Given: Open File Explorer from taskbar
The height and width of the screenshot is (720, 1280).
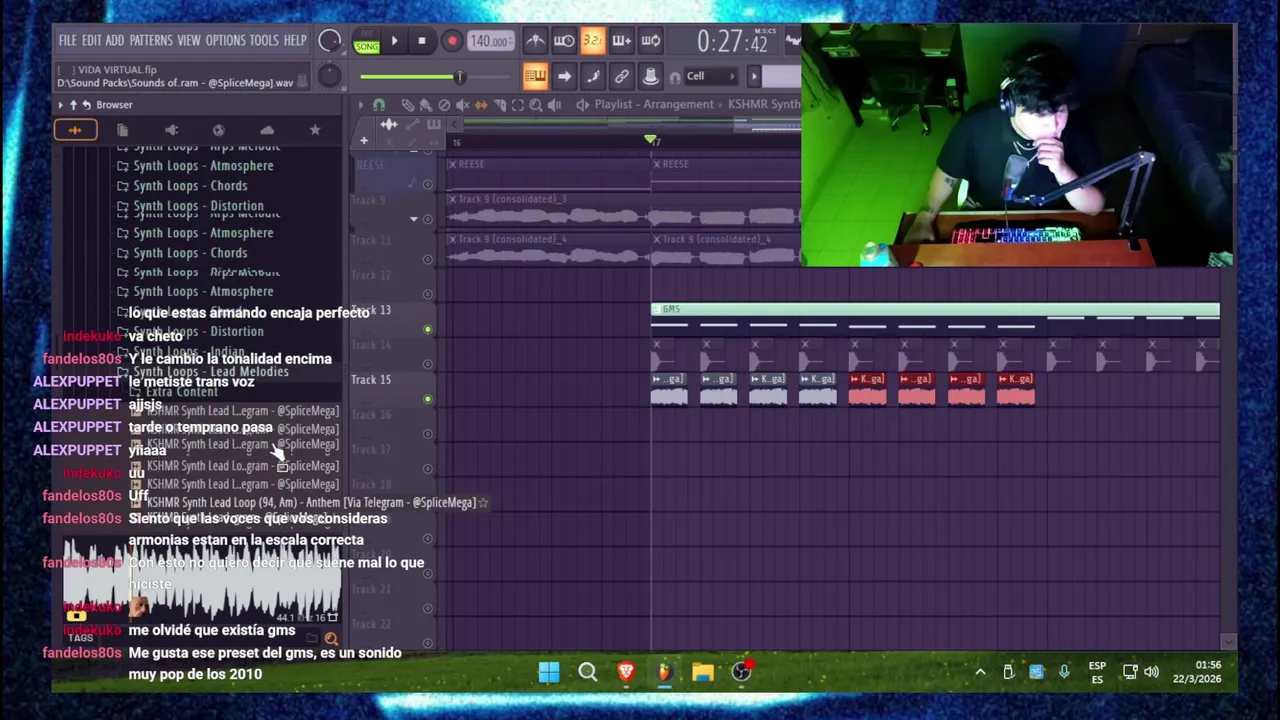Looking at the screenshot, I should click(x=703, y=672).
